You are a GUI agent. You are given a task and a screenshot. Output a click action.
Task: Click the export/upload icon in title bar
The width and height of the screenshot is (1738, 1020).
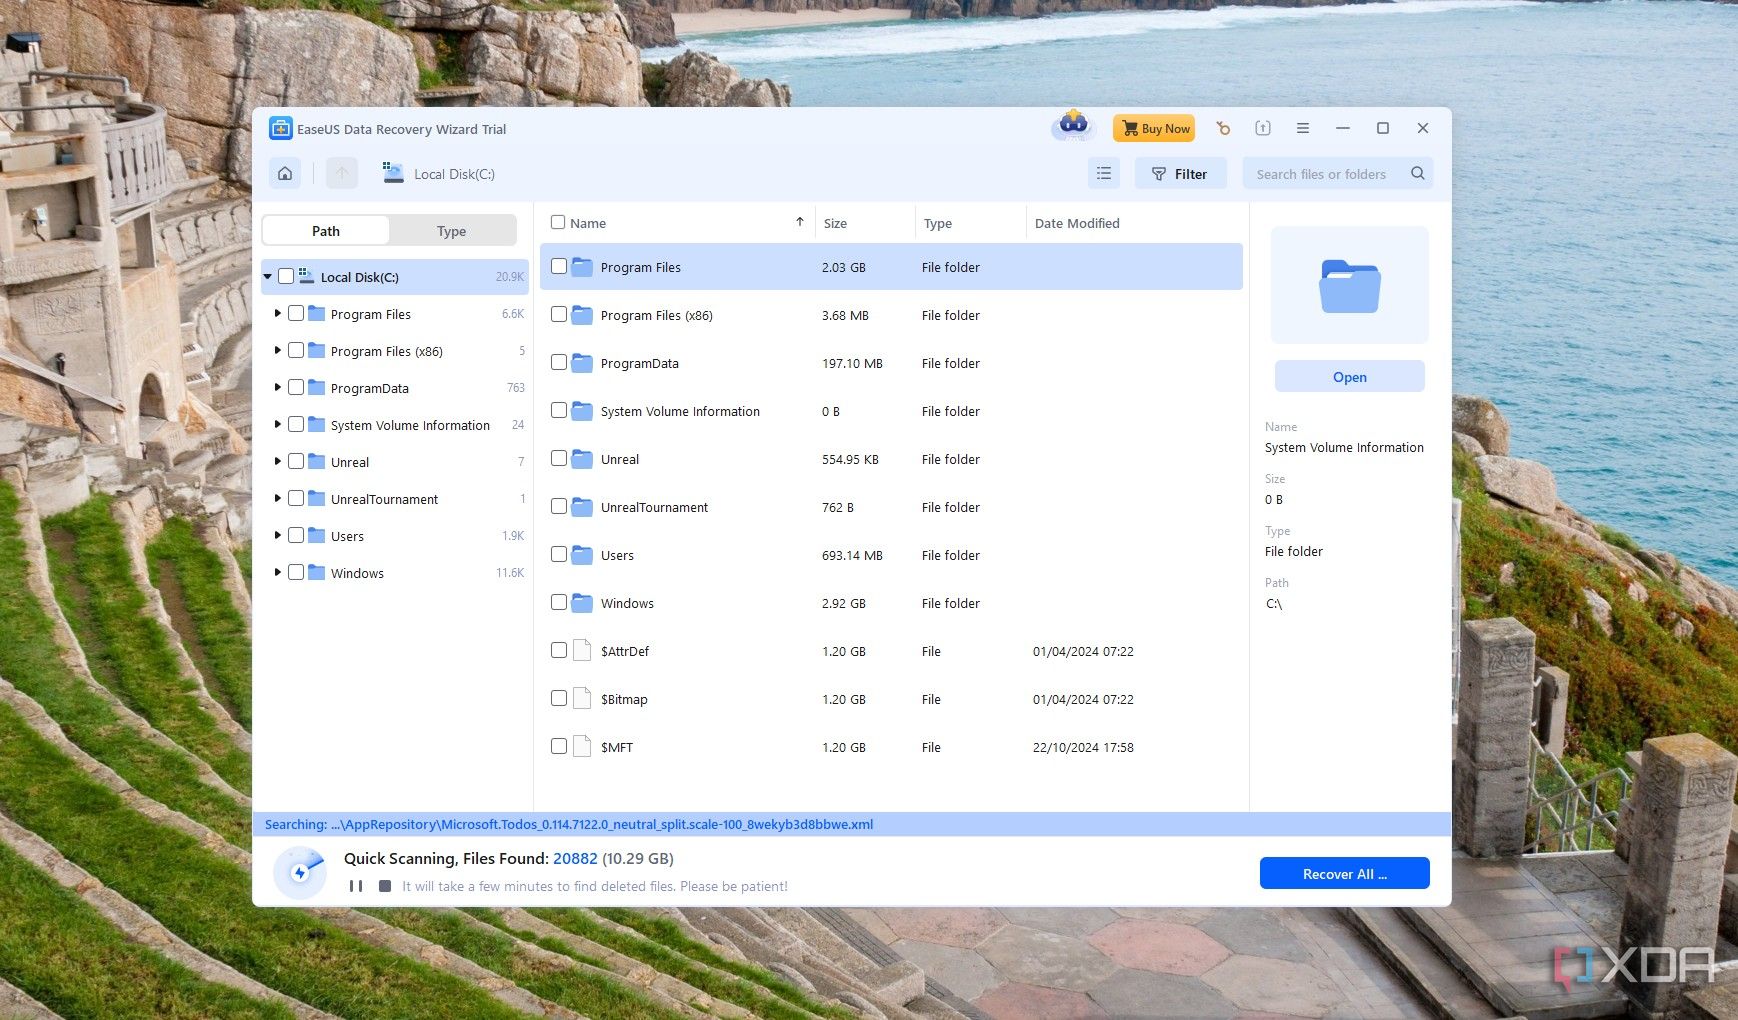(1263, 128)
